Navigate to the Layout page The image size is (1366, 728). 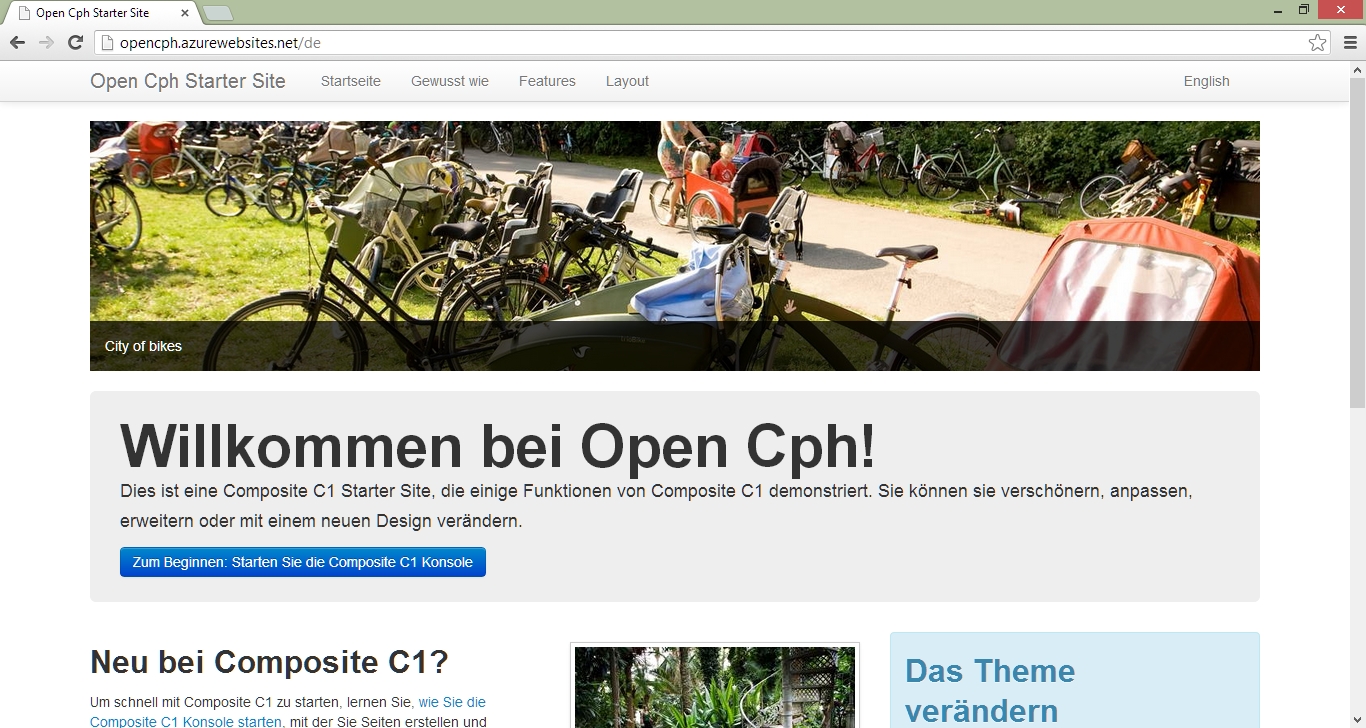(x=627, y=81)
